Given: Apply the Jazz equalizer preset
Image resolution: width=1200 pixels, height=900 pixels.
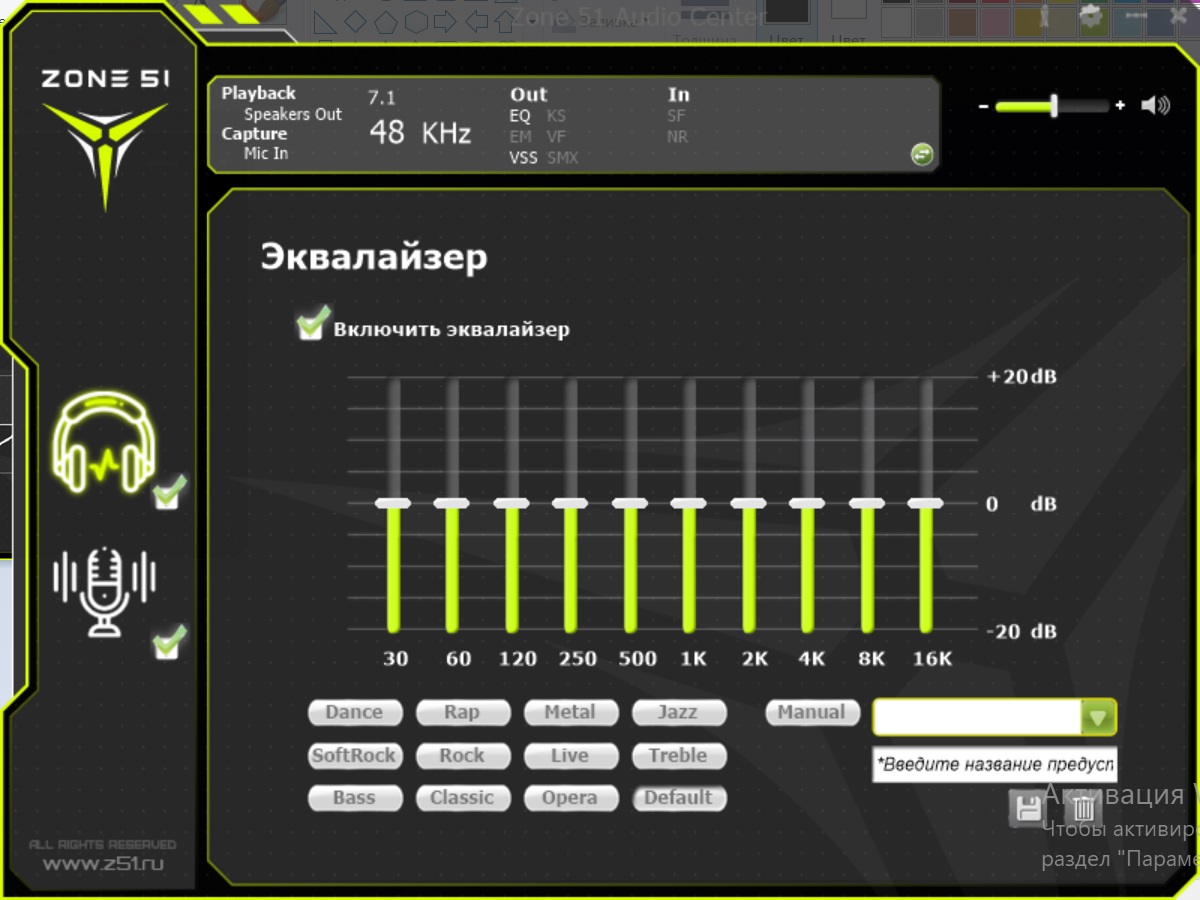Looking at the screenshot, I should click(679, 713).
